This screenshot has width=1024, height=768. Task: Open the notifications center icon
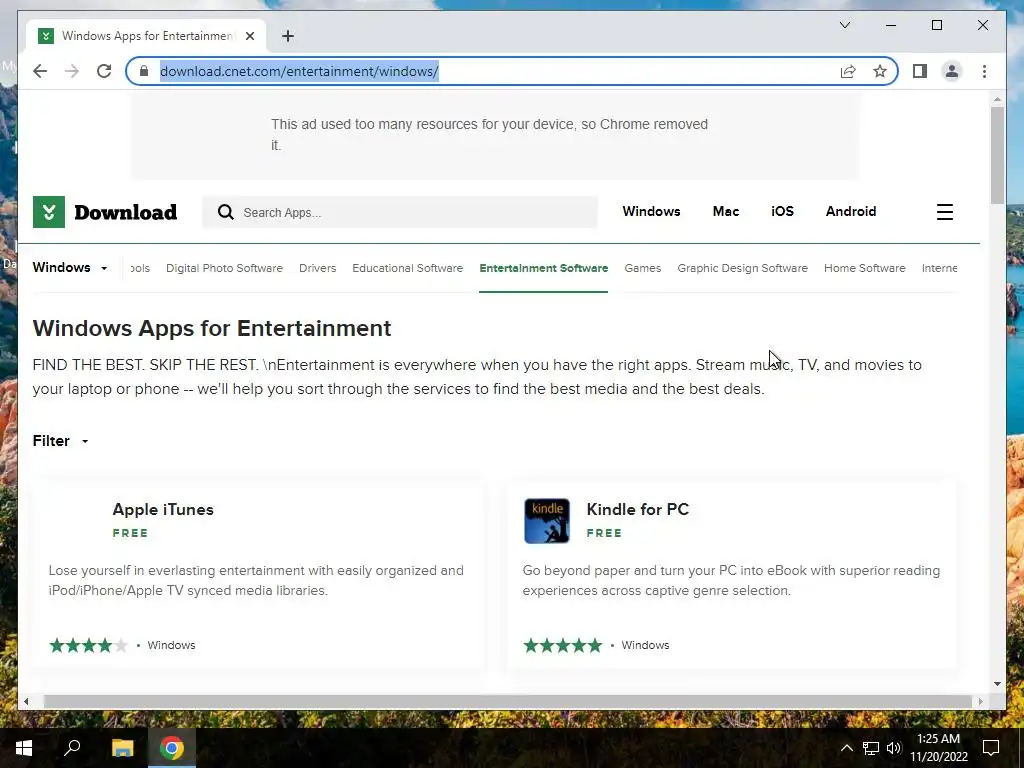pyautogui.click(x=991, y=748)
